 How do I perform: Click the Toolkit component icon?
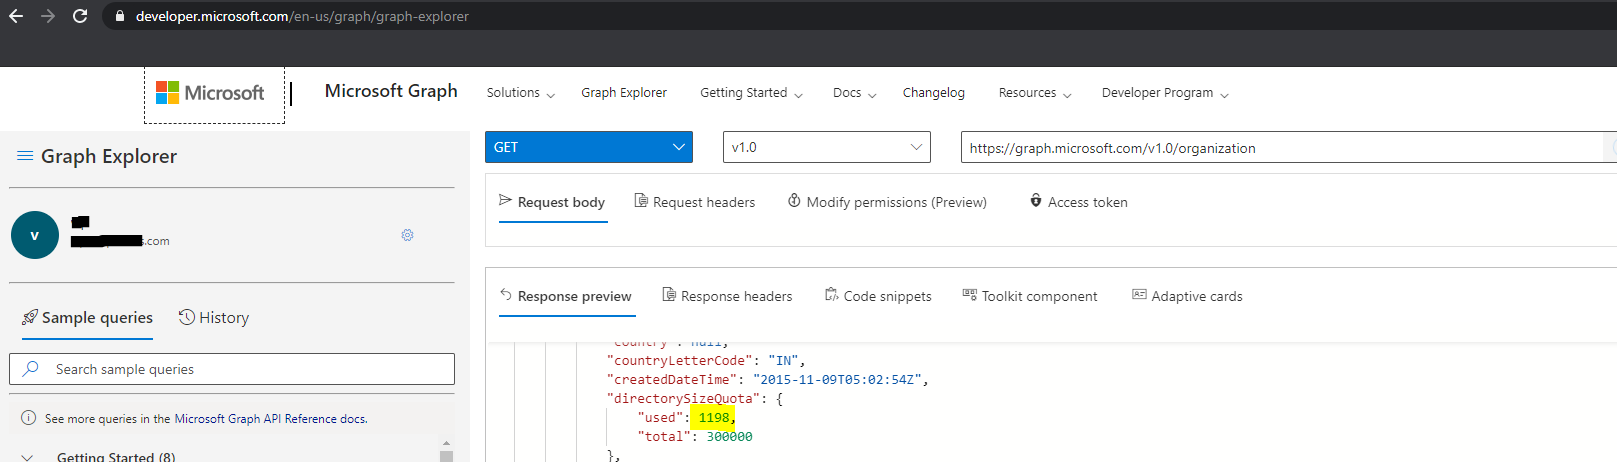969,295
